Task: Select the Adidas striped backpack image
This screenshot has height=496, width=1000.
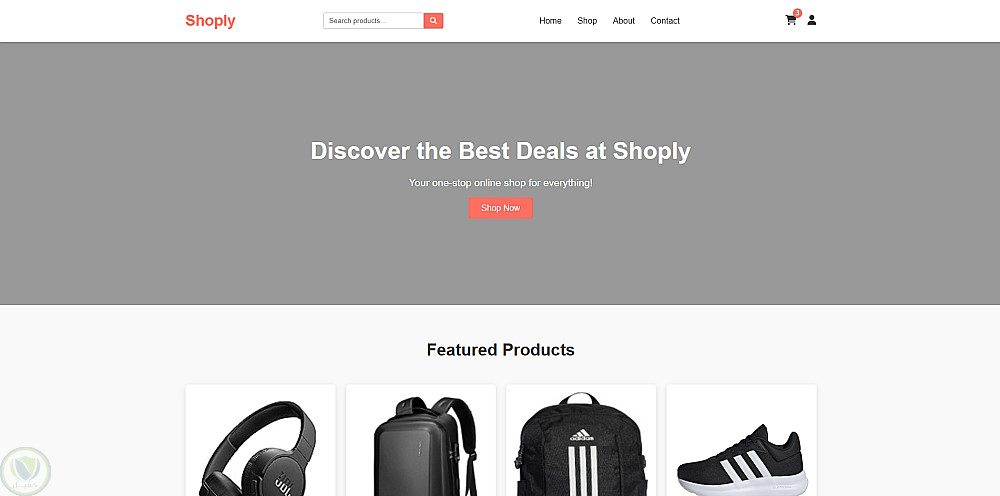Action: coord(581,445)
